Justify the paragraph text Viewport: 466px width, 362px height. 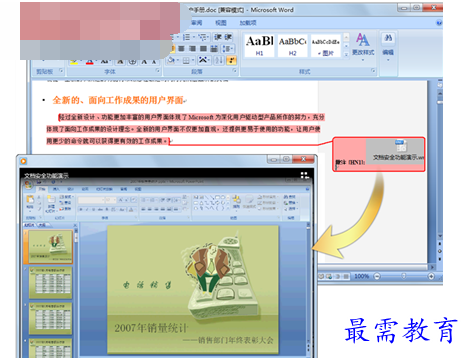coord(203,49)
